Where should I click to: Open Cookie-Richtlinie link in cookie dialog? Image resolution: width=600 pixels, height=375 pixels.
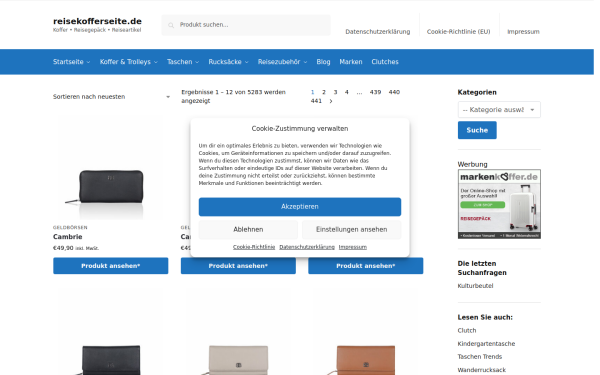(254, 247)
